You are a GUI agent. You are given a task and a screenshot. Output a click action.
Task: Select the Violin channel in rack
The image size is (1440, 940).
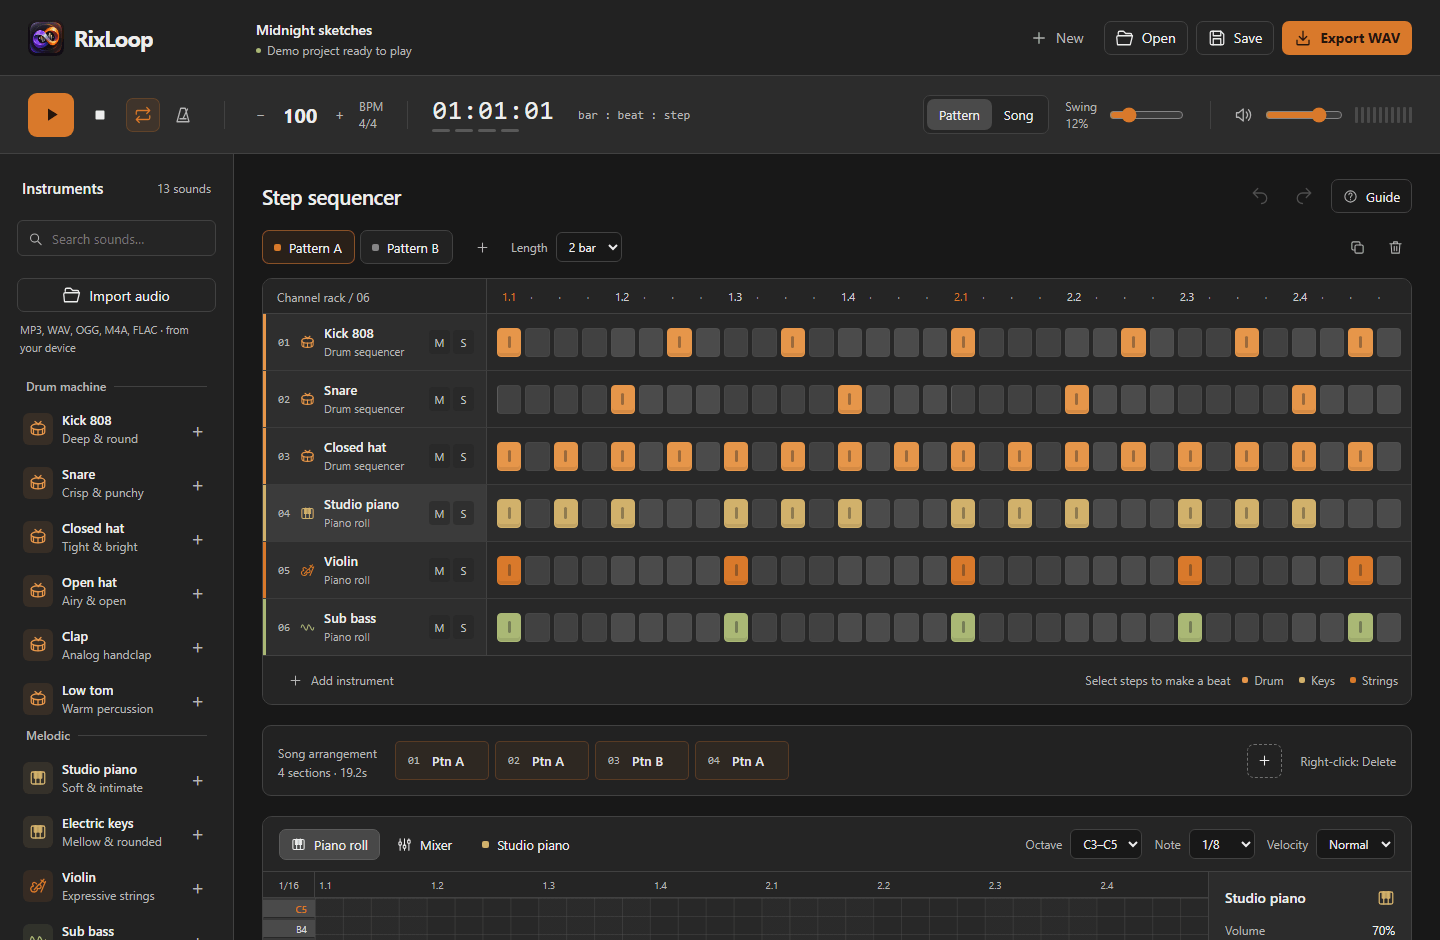tap(375, 570)
